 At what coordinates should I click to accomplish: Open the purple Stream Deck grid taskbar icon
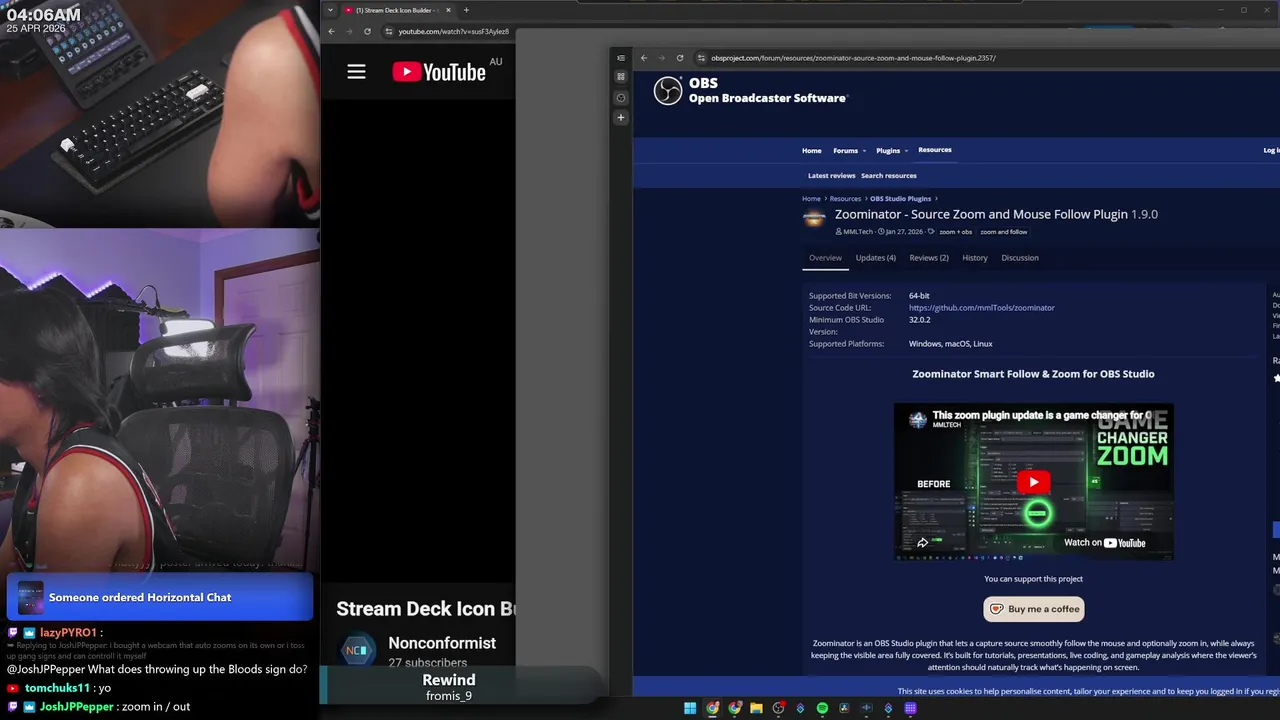(910, 708)
